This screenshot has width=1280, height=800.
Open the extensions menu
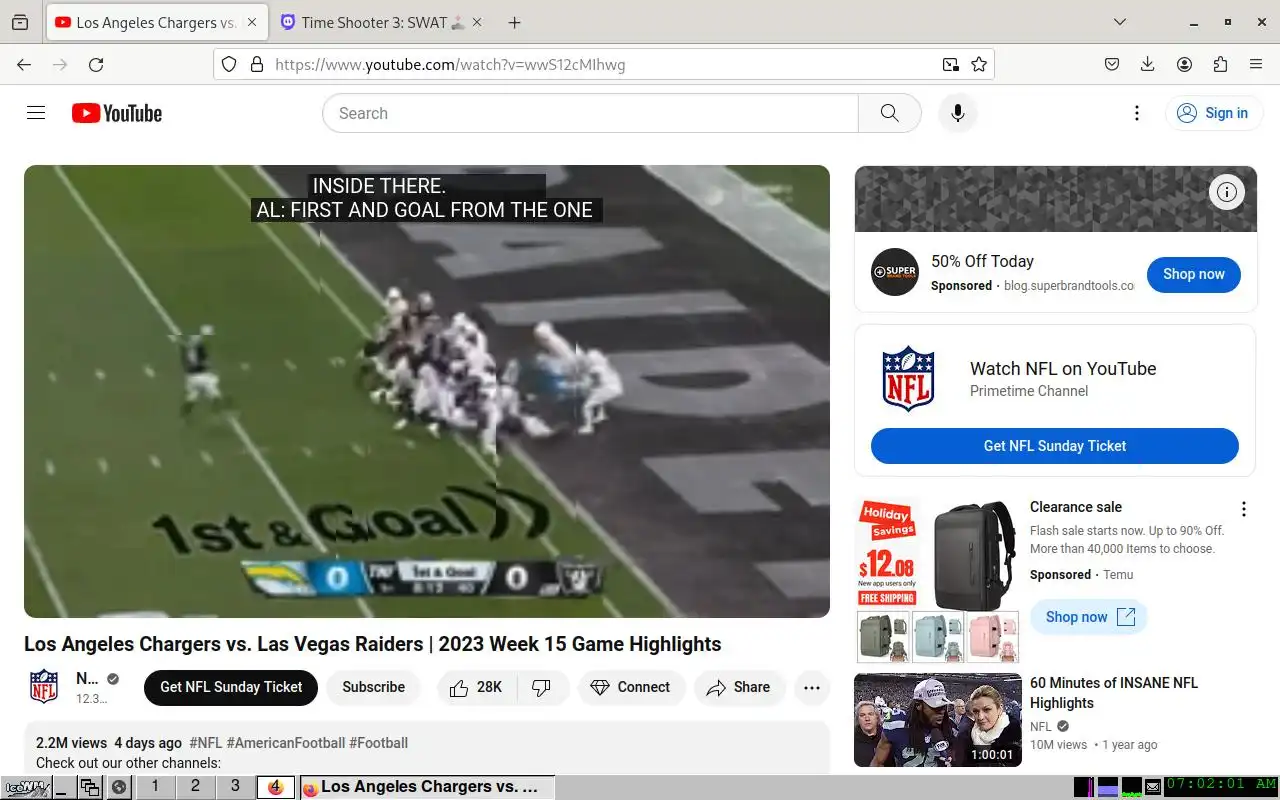click(1220, 64)
